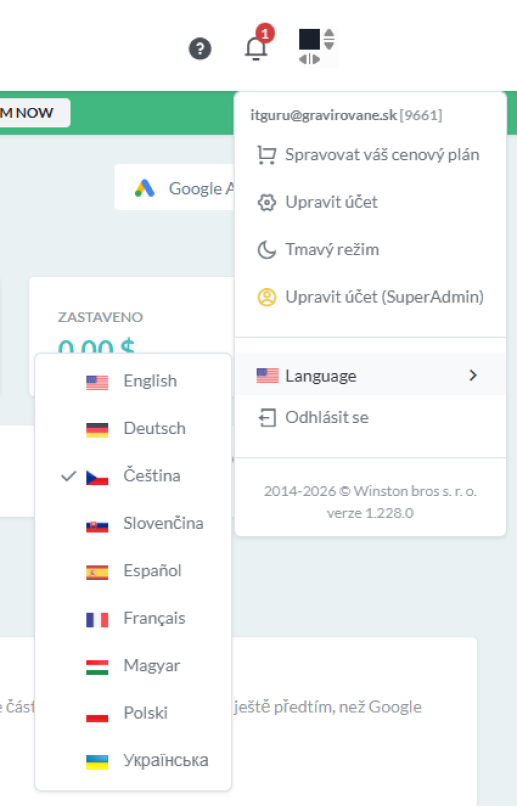The height and width of the screenshot is (807, 517).
Task: Click the Google Ads button
Action: (x=175, y=188)
